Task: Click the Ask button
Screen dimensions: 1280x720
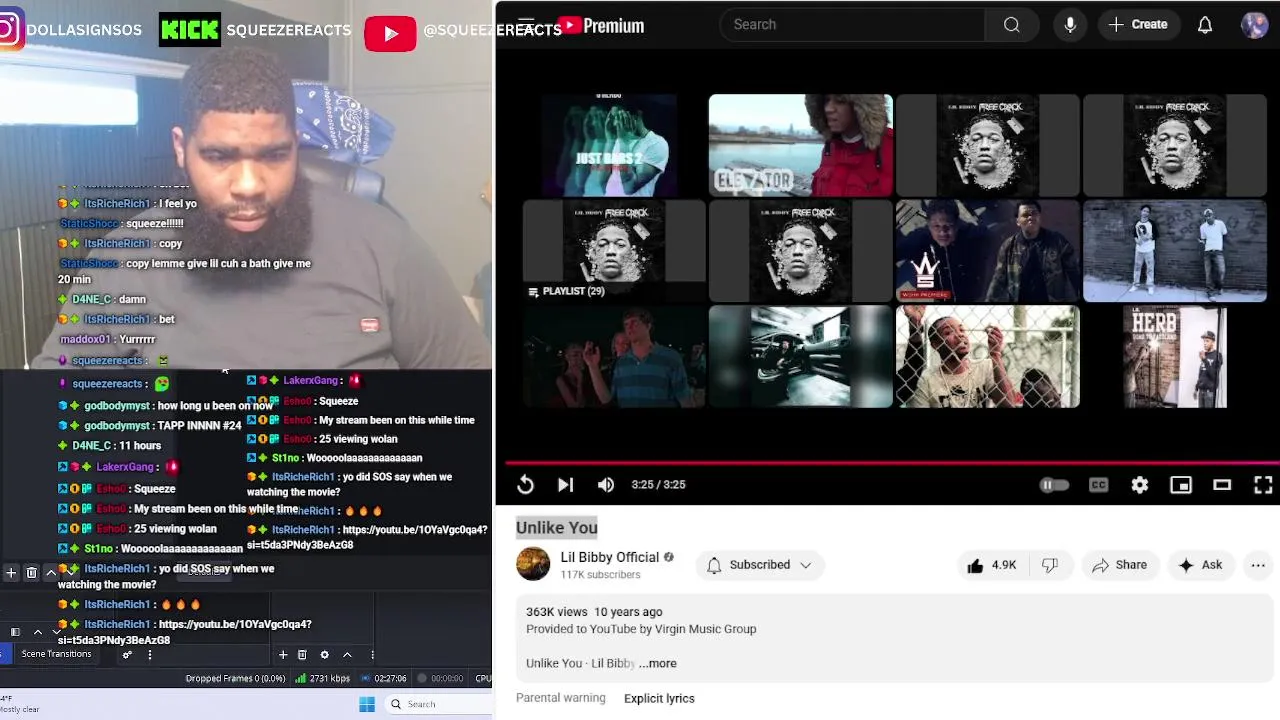Action: point(1200,565)
